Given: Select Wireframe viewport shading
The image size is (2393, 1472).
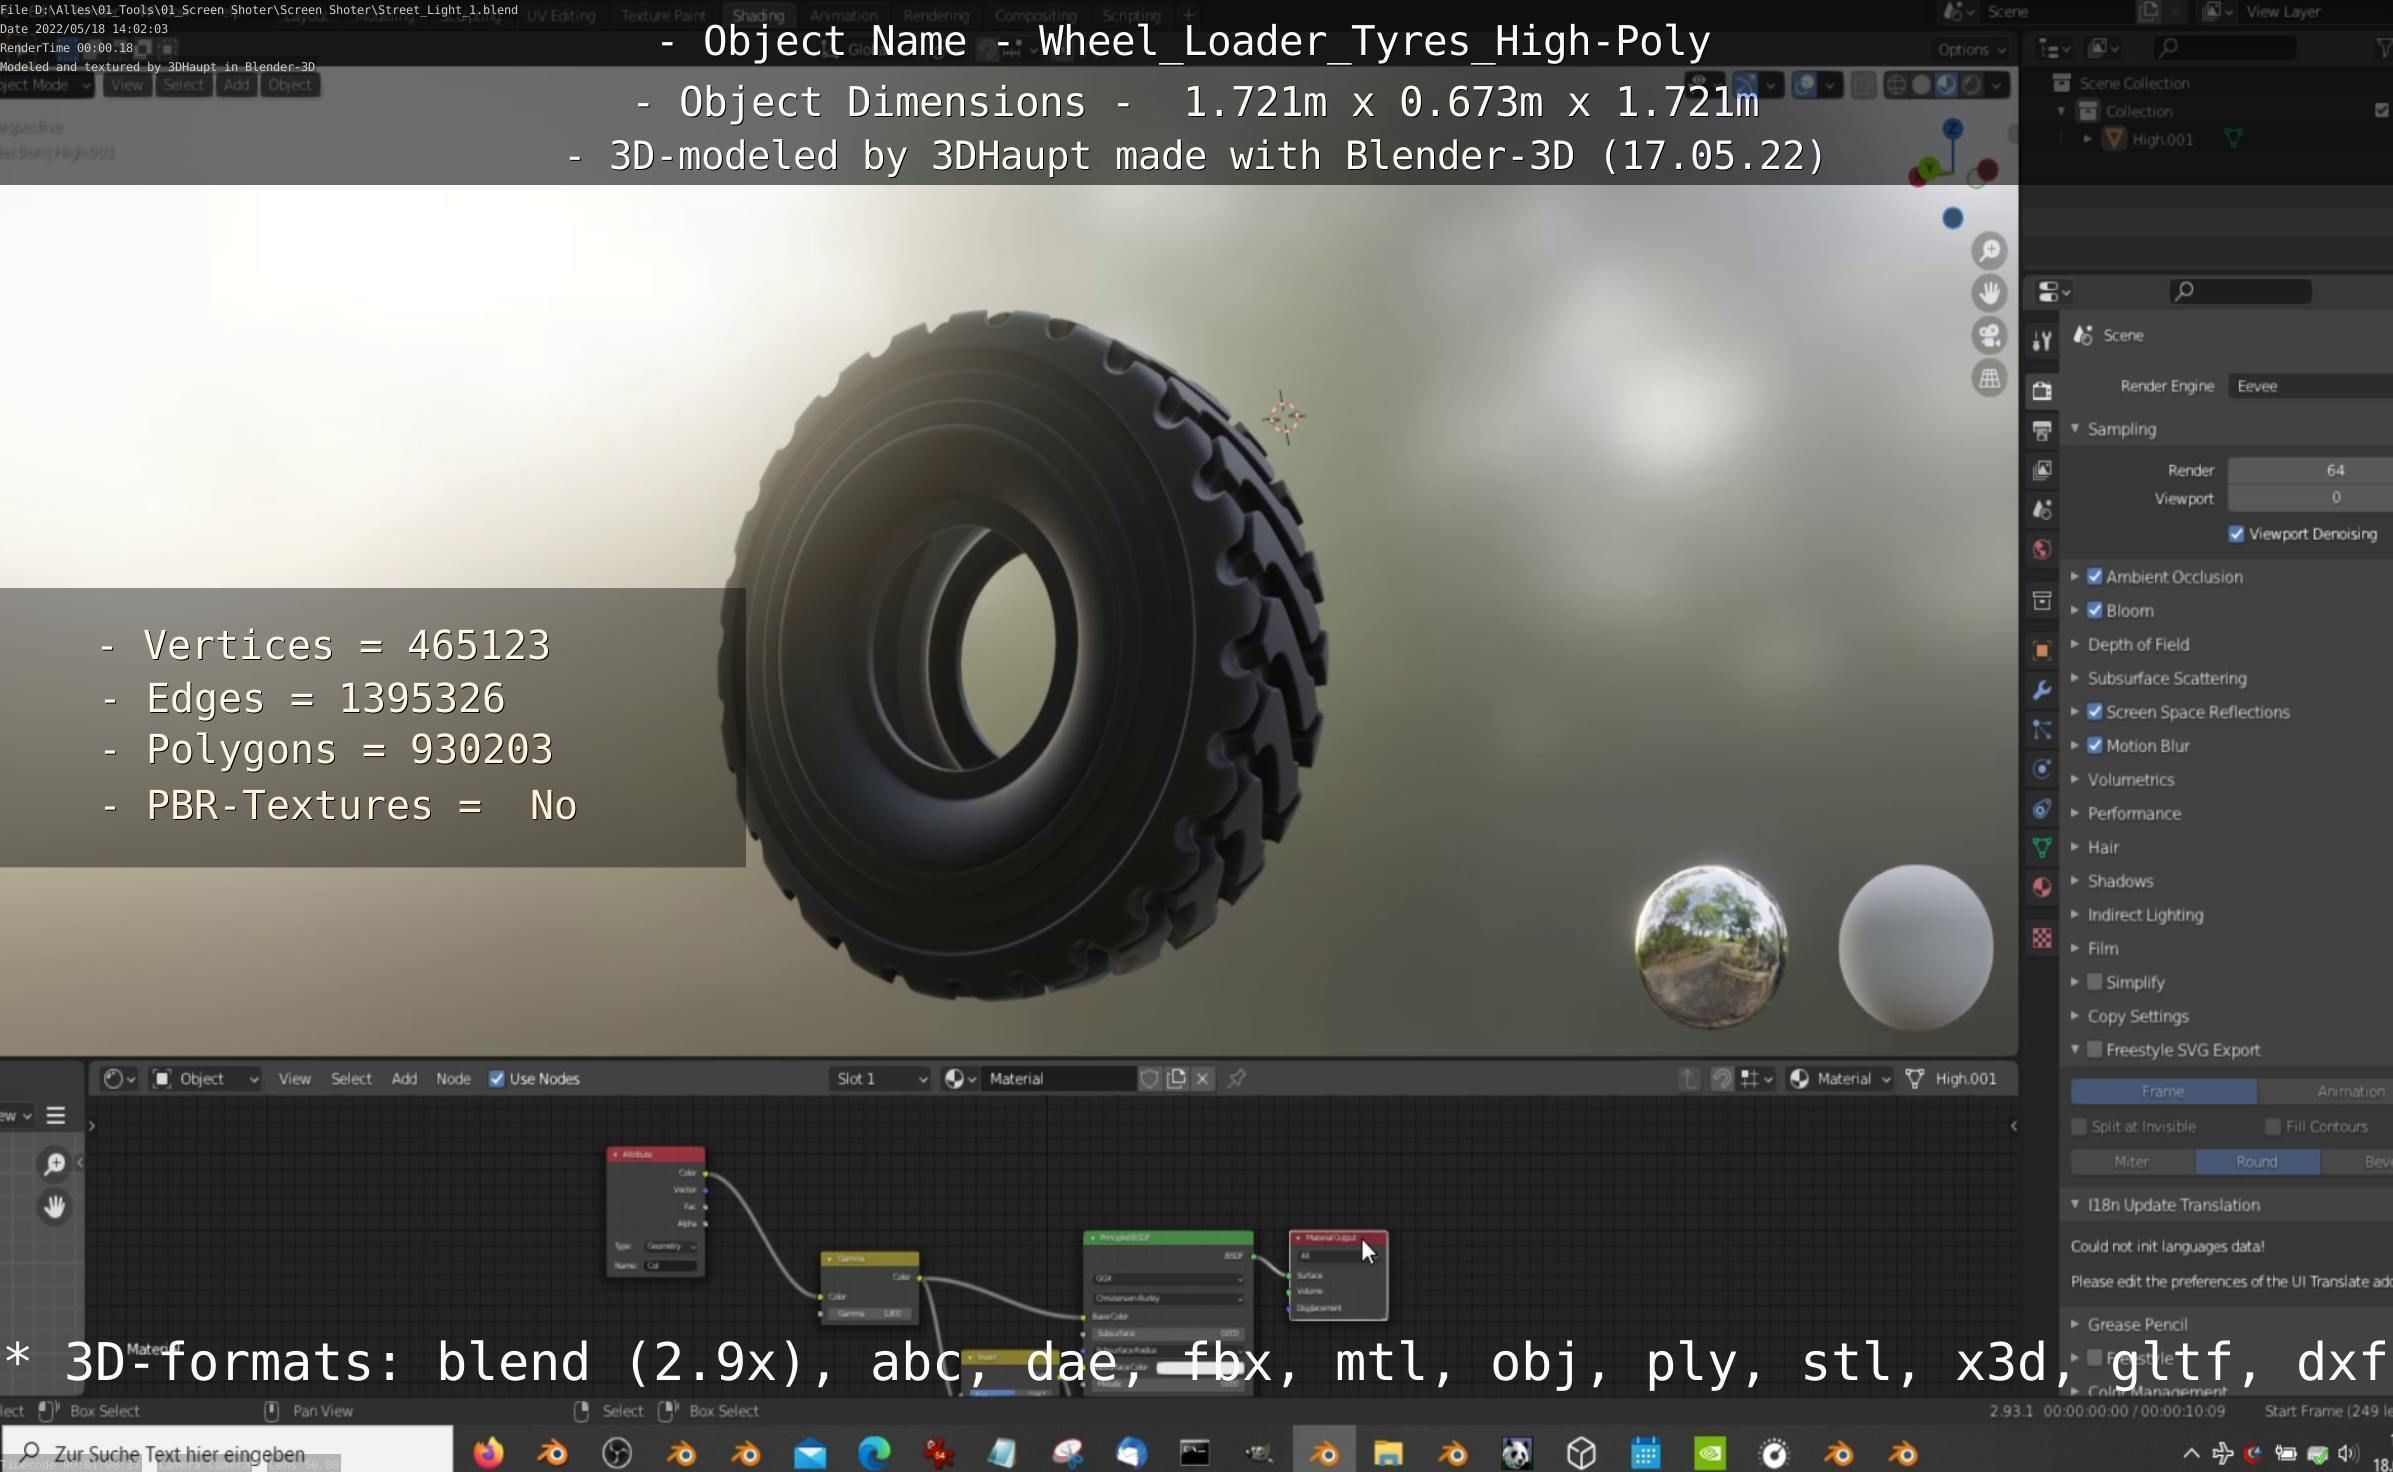Looking at the screenshot, I should tap(1896, 85).
